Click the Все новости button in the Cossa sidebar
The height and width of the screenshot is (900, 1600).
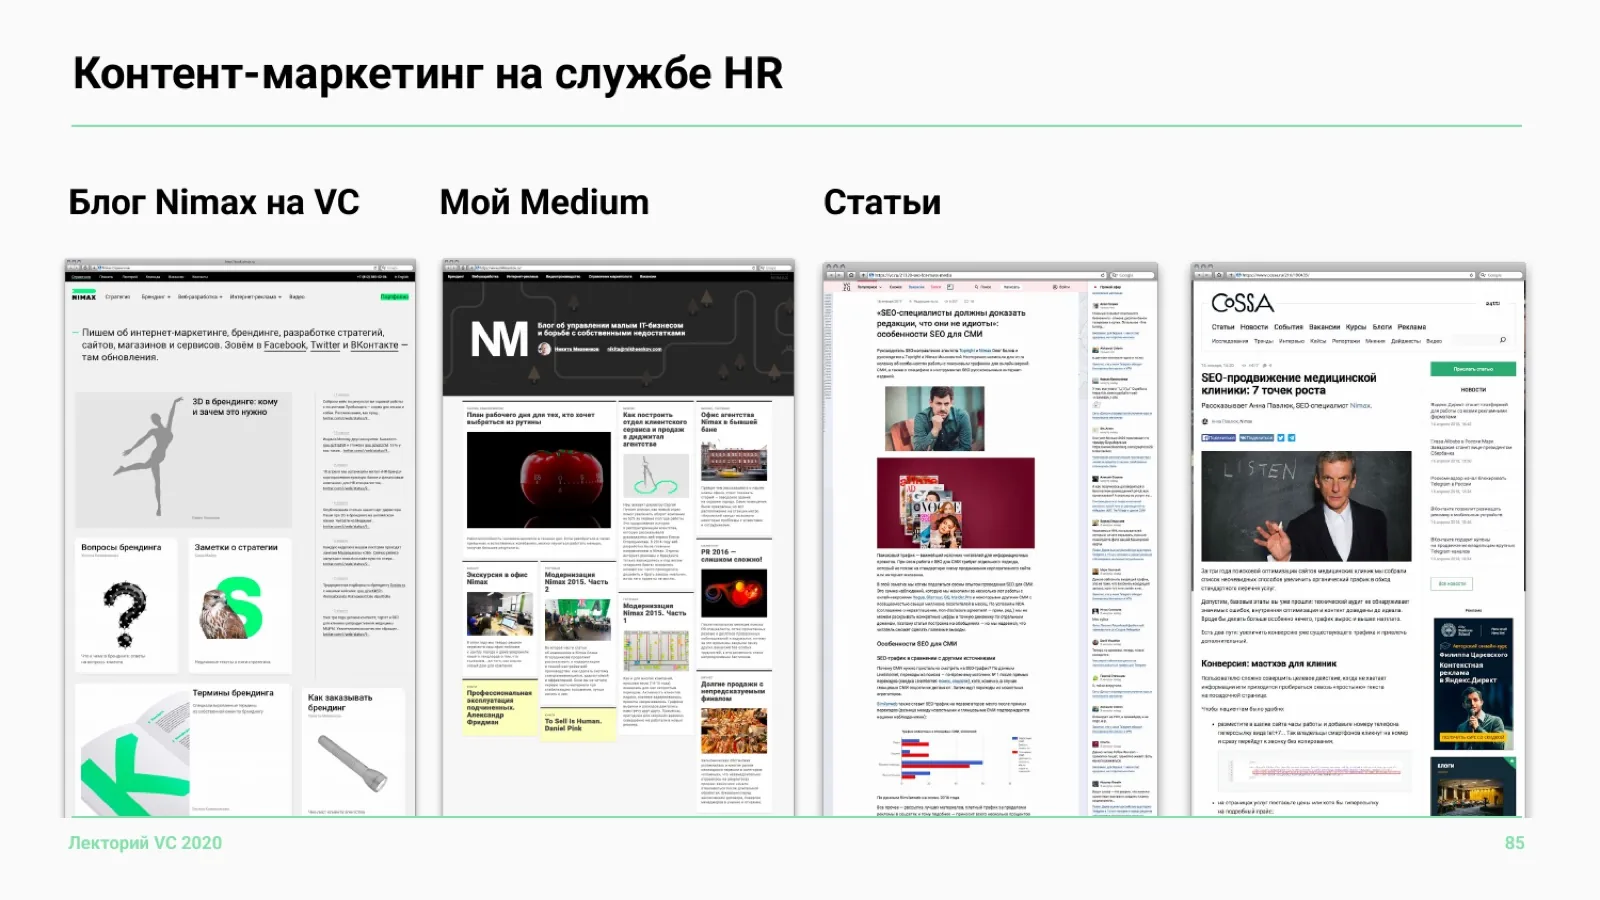point(1452,584)
